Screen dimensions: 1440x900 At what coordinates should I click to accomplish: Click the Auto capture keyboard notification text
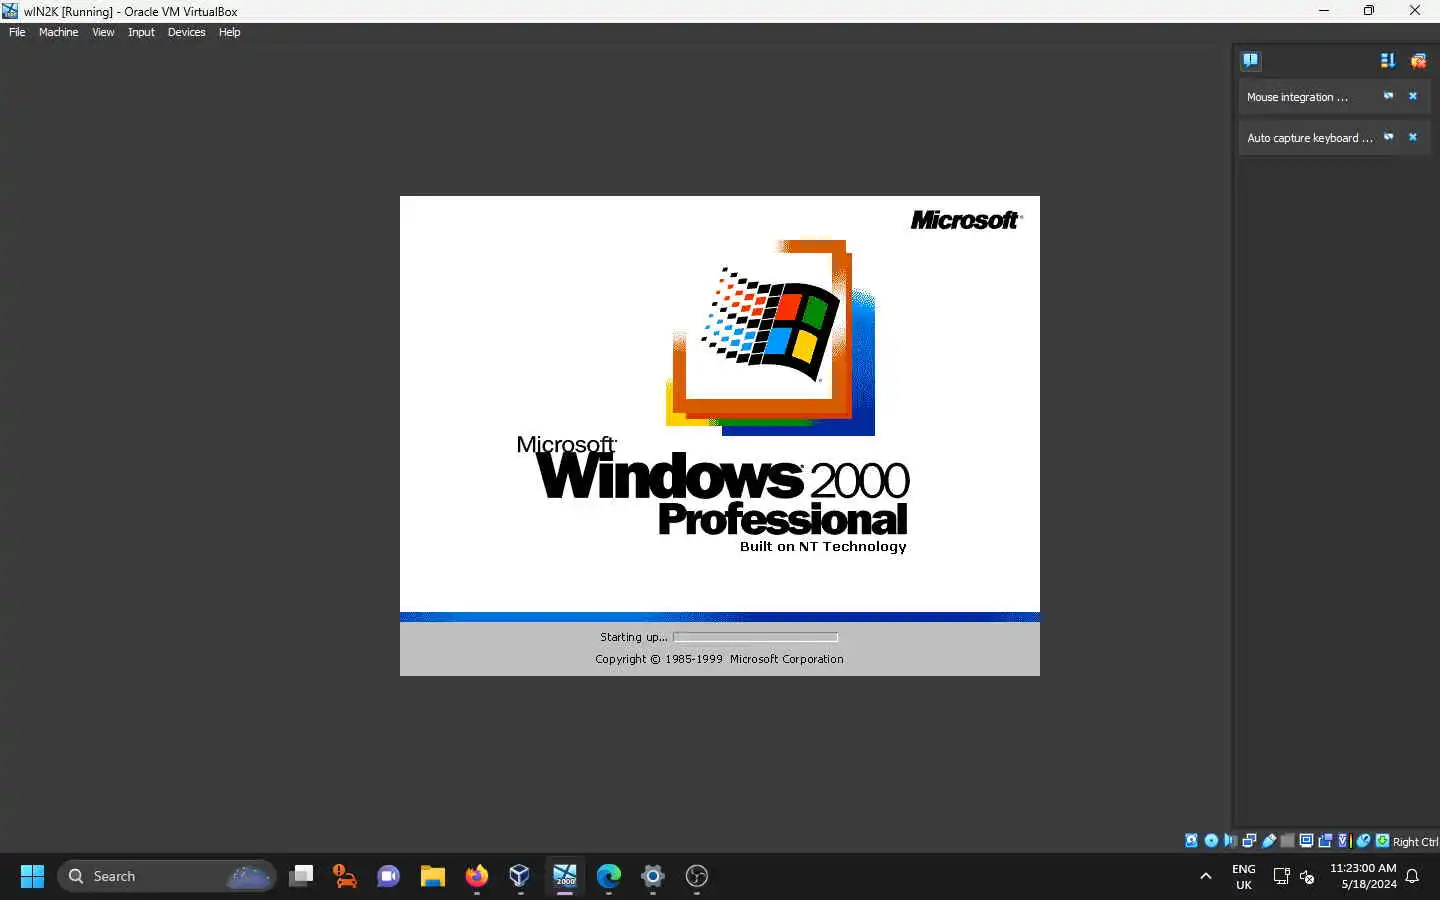1309,138
